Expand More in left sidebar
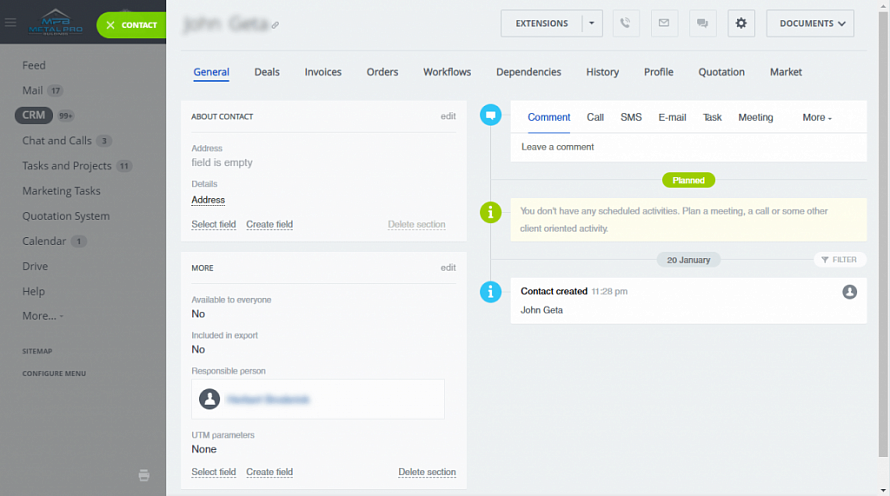This screenshot has width=890, height=496. 42,316
